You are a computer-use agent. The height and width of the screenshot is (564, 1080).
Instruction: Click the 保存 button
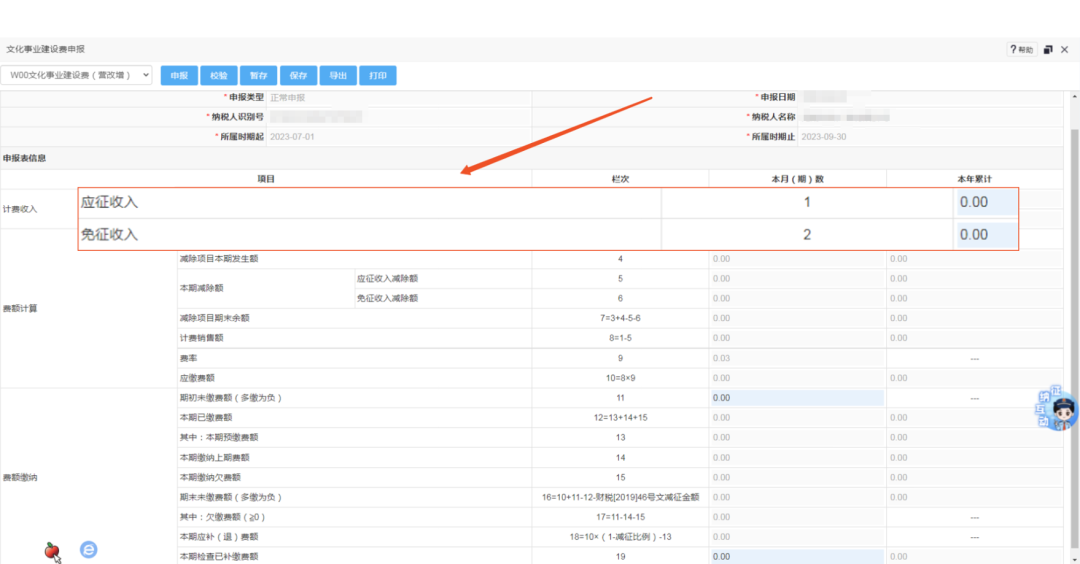click(x=298, y=76)
